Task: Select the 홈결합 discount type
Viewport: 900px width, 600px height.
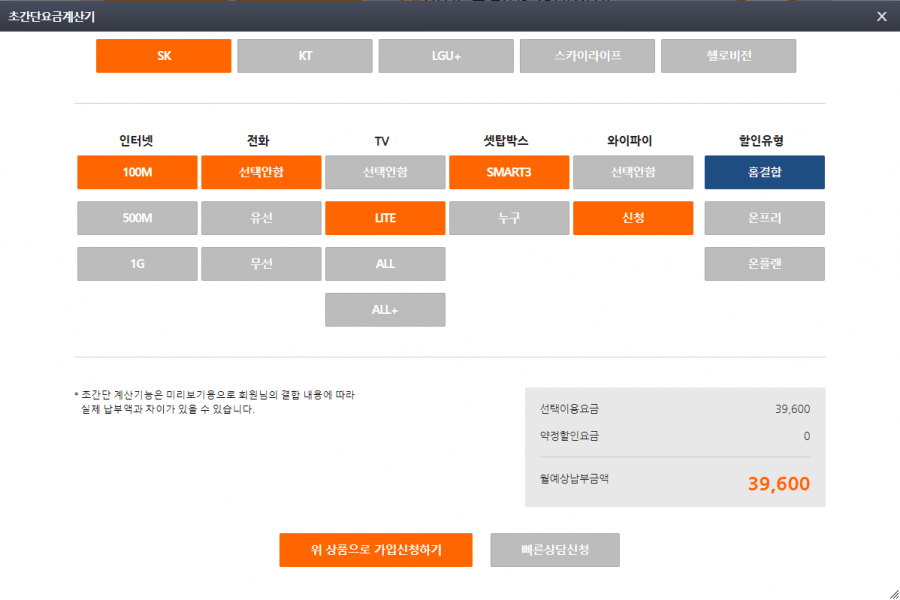Action: click(765, 172)
